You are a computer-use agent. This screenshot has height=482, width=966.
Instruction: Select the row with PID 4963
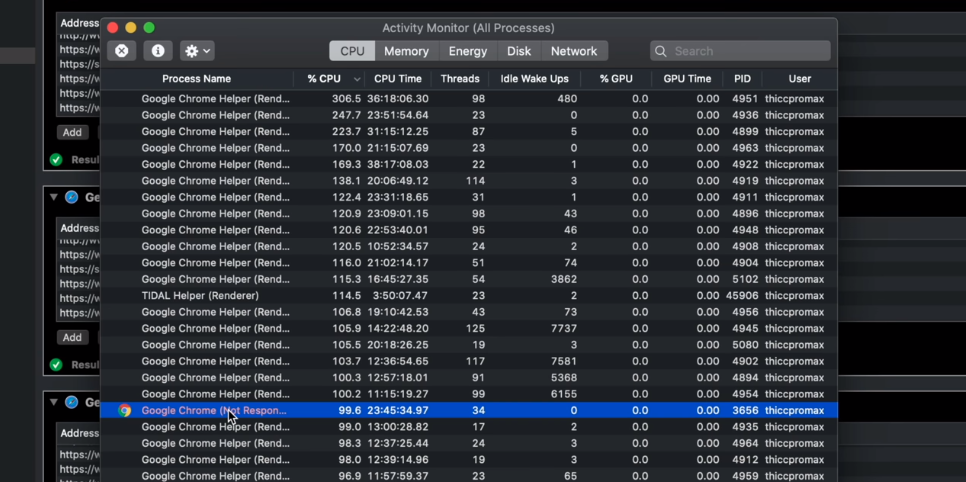(x=469, y=148)
